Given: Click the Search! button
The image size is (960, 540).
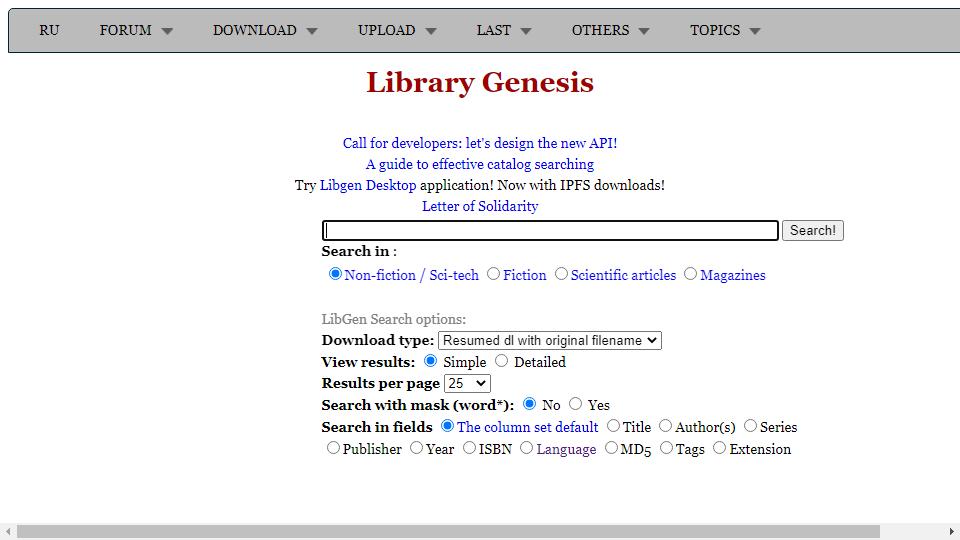Looking at the screenshot, I should [x=812, y=230].
